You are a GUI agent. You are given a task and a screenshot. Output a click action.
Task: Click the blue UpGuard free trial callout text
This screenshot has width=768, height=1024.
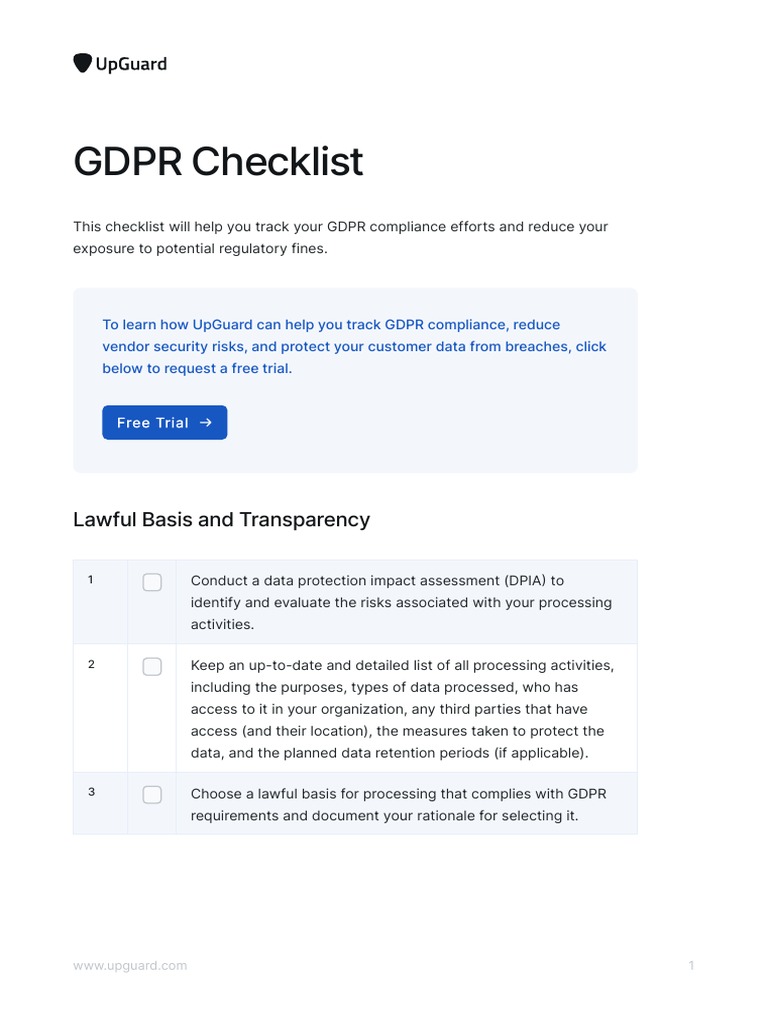coord(354,346)
